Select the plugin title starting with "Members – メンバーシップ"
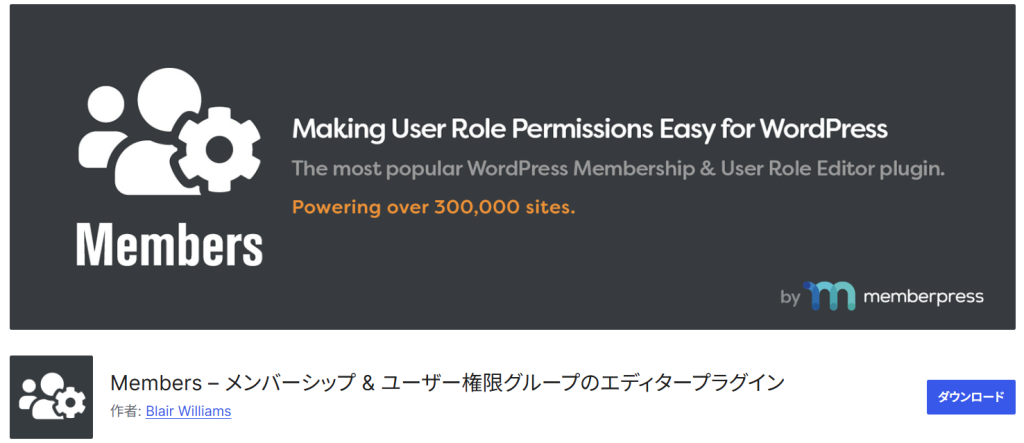Image resolution: width=1024 pixels, height=443 pixels. [447, 383]
